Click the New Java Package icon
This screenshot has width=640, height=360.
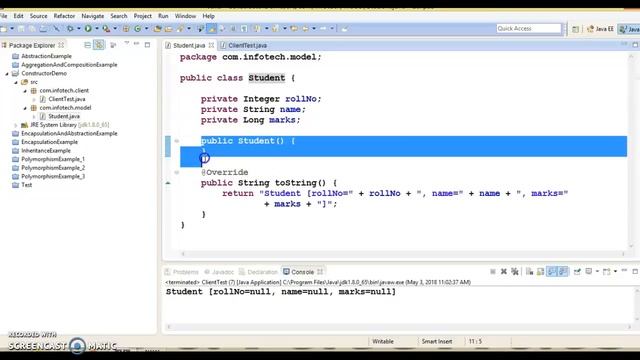click(x=126, y=29)
